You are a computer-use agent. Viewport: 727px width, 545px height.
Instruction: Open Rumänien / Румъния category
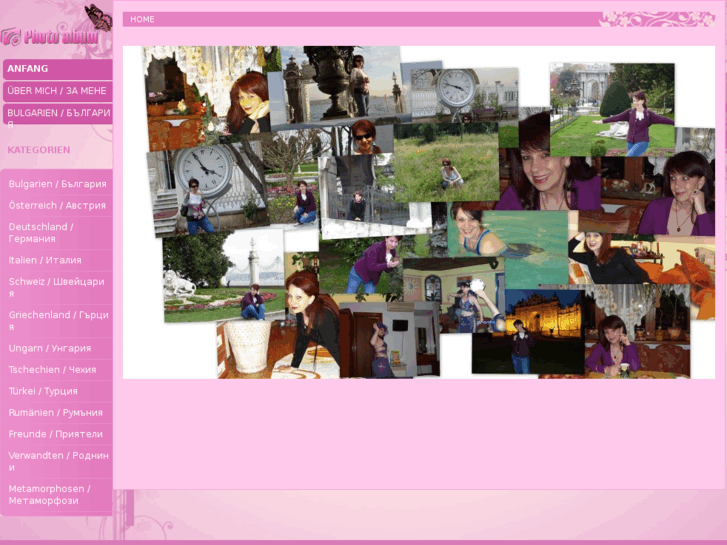(57, 412)
